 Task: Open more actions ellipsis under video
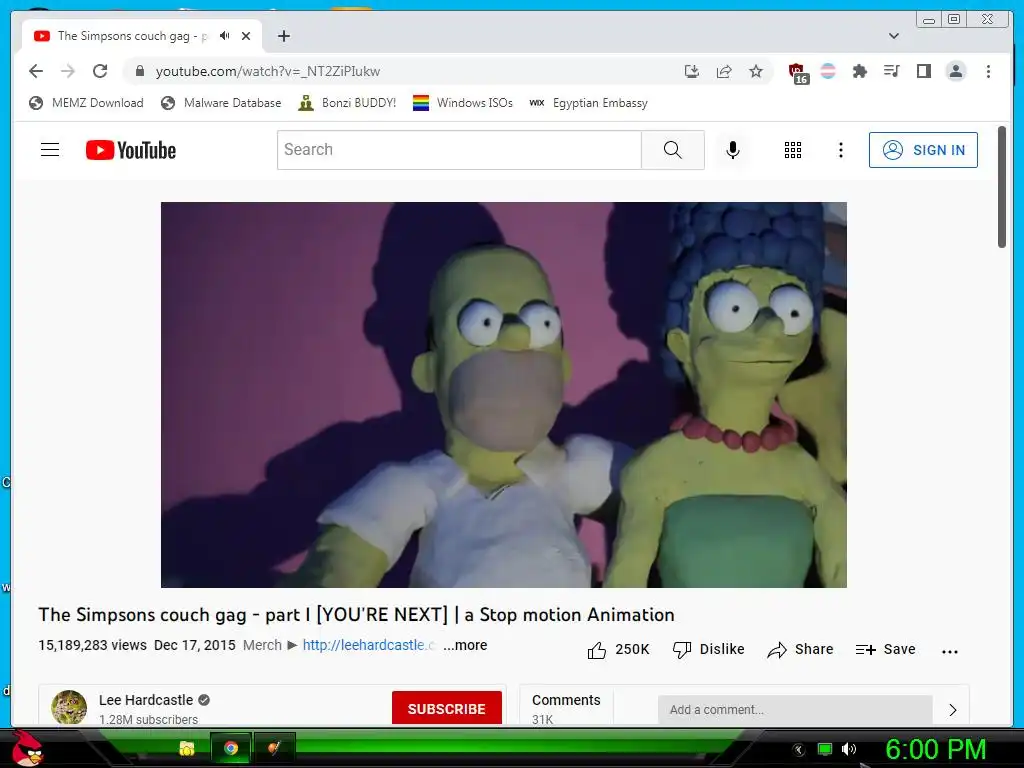(950, 651)
